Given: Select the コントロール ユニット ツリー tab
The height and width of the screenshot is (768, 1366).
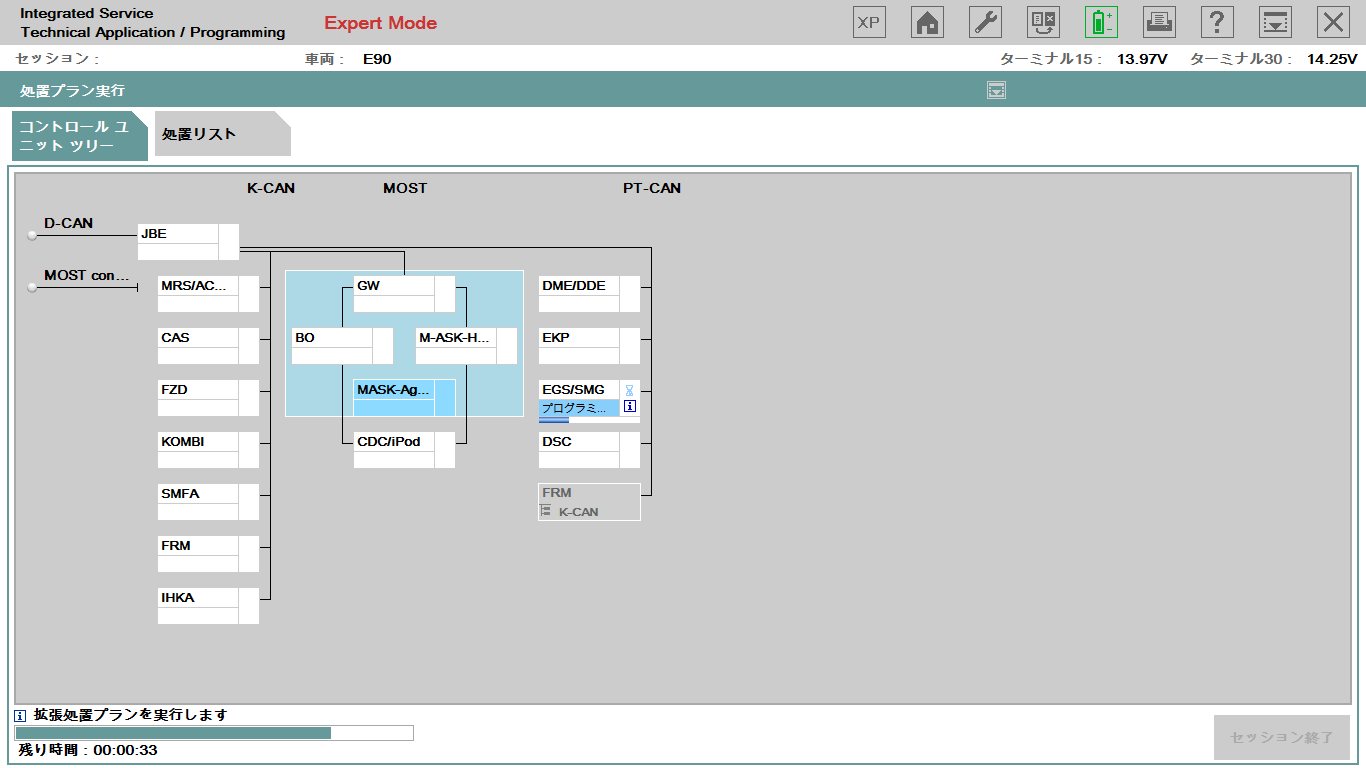Looking at the screenshot, I should (75, 136).
